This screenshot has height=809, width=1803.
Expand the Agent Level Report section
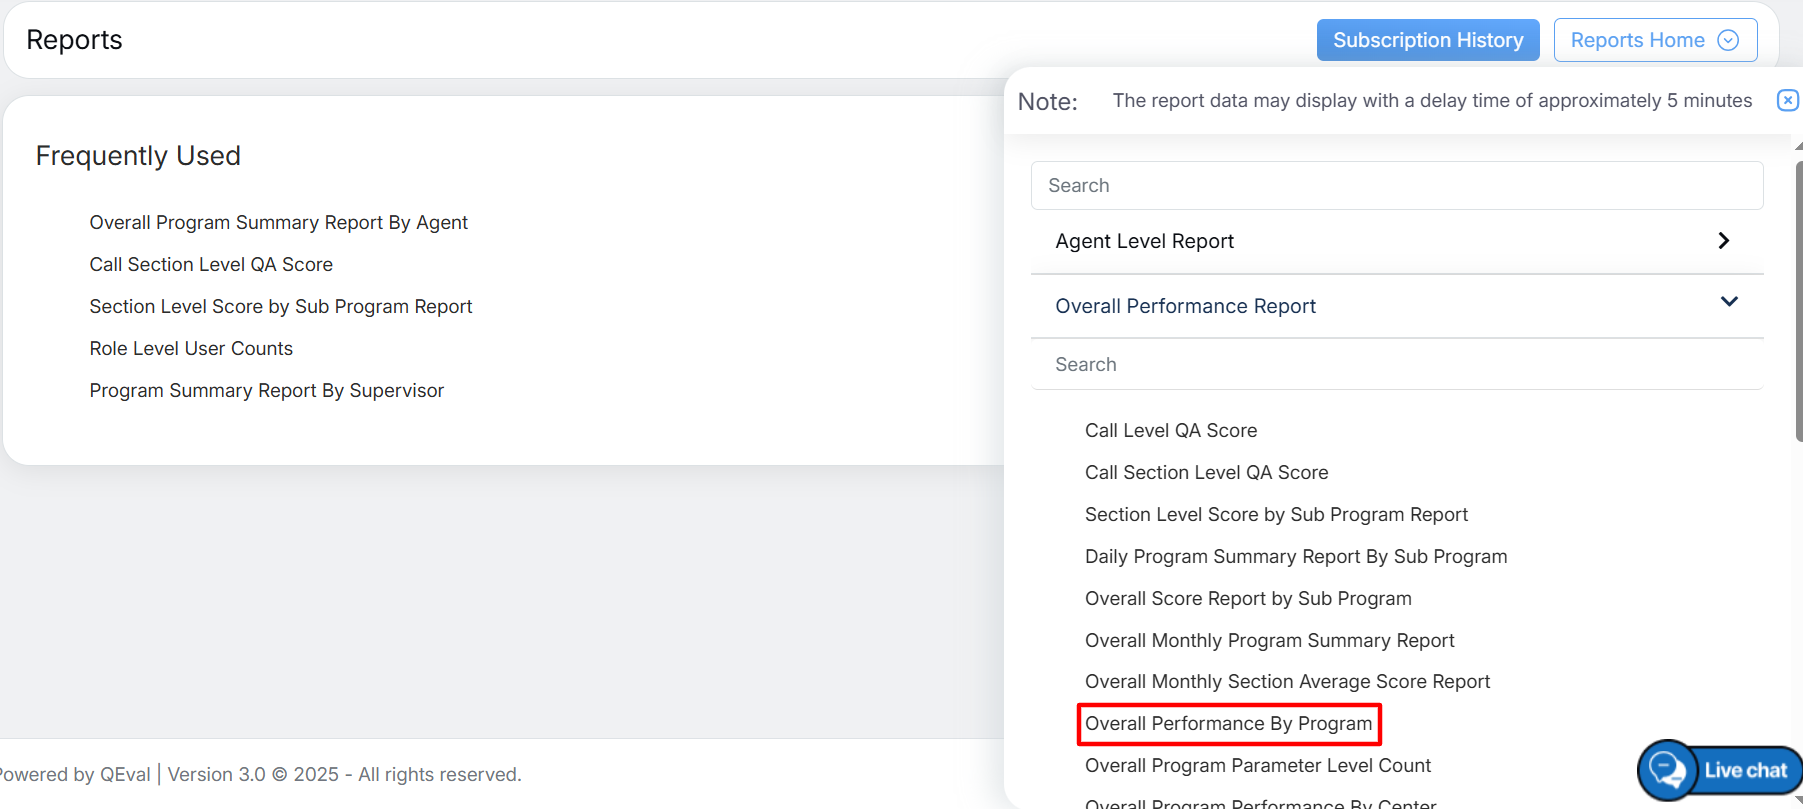tap(1723, 241)
